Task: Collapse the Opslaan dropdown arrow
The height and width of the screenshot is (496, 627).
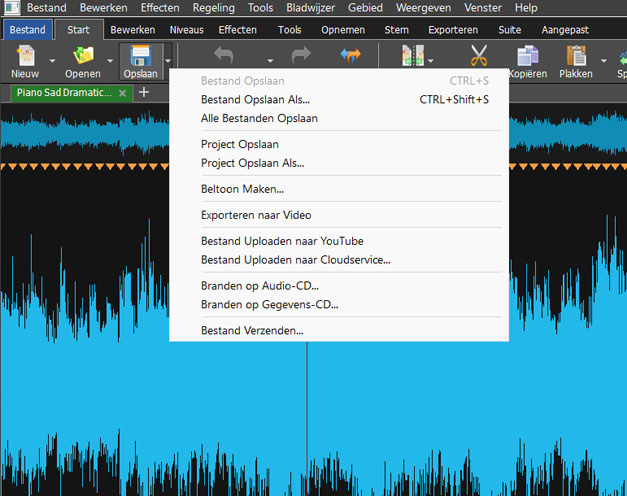Action: [x=168, y=61]
